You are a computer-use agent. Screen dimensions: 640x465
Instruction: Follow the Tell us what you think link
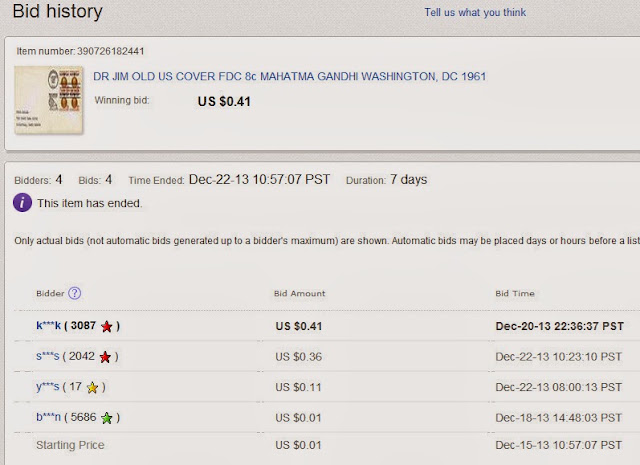(x=475, y=13)
